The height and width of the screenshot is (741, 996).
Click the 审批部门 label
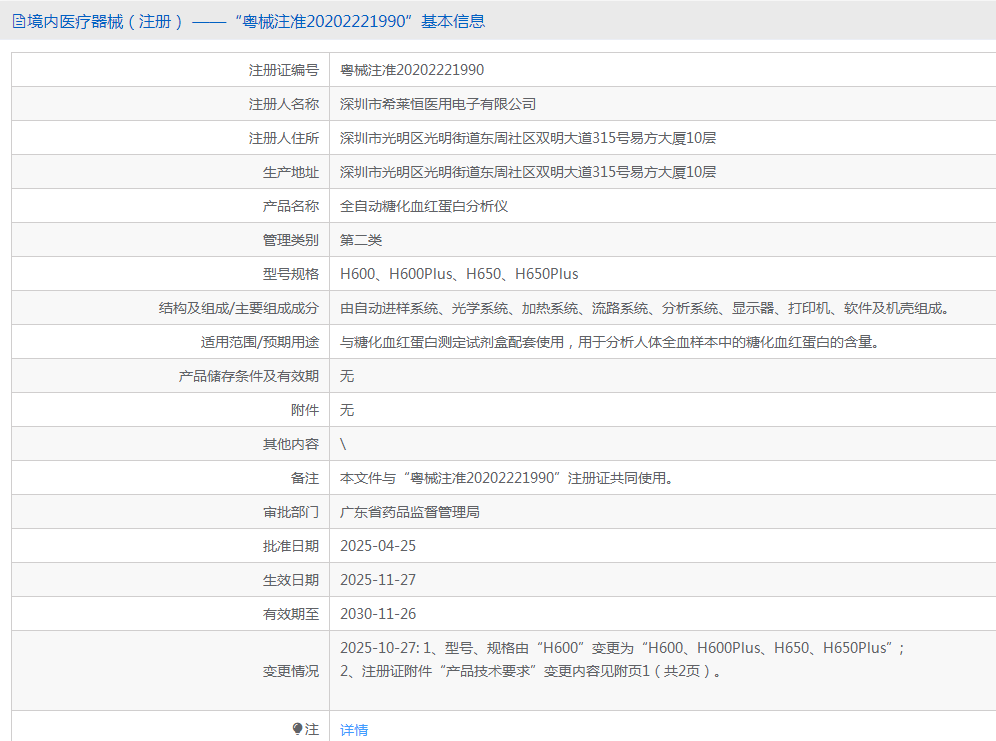coord(290,512)
